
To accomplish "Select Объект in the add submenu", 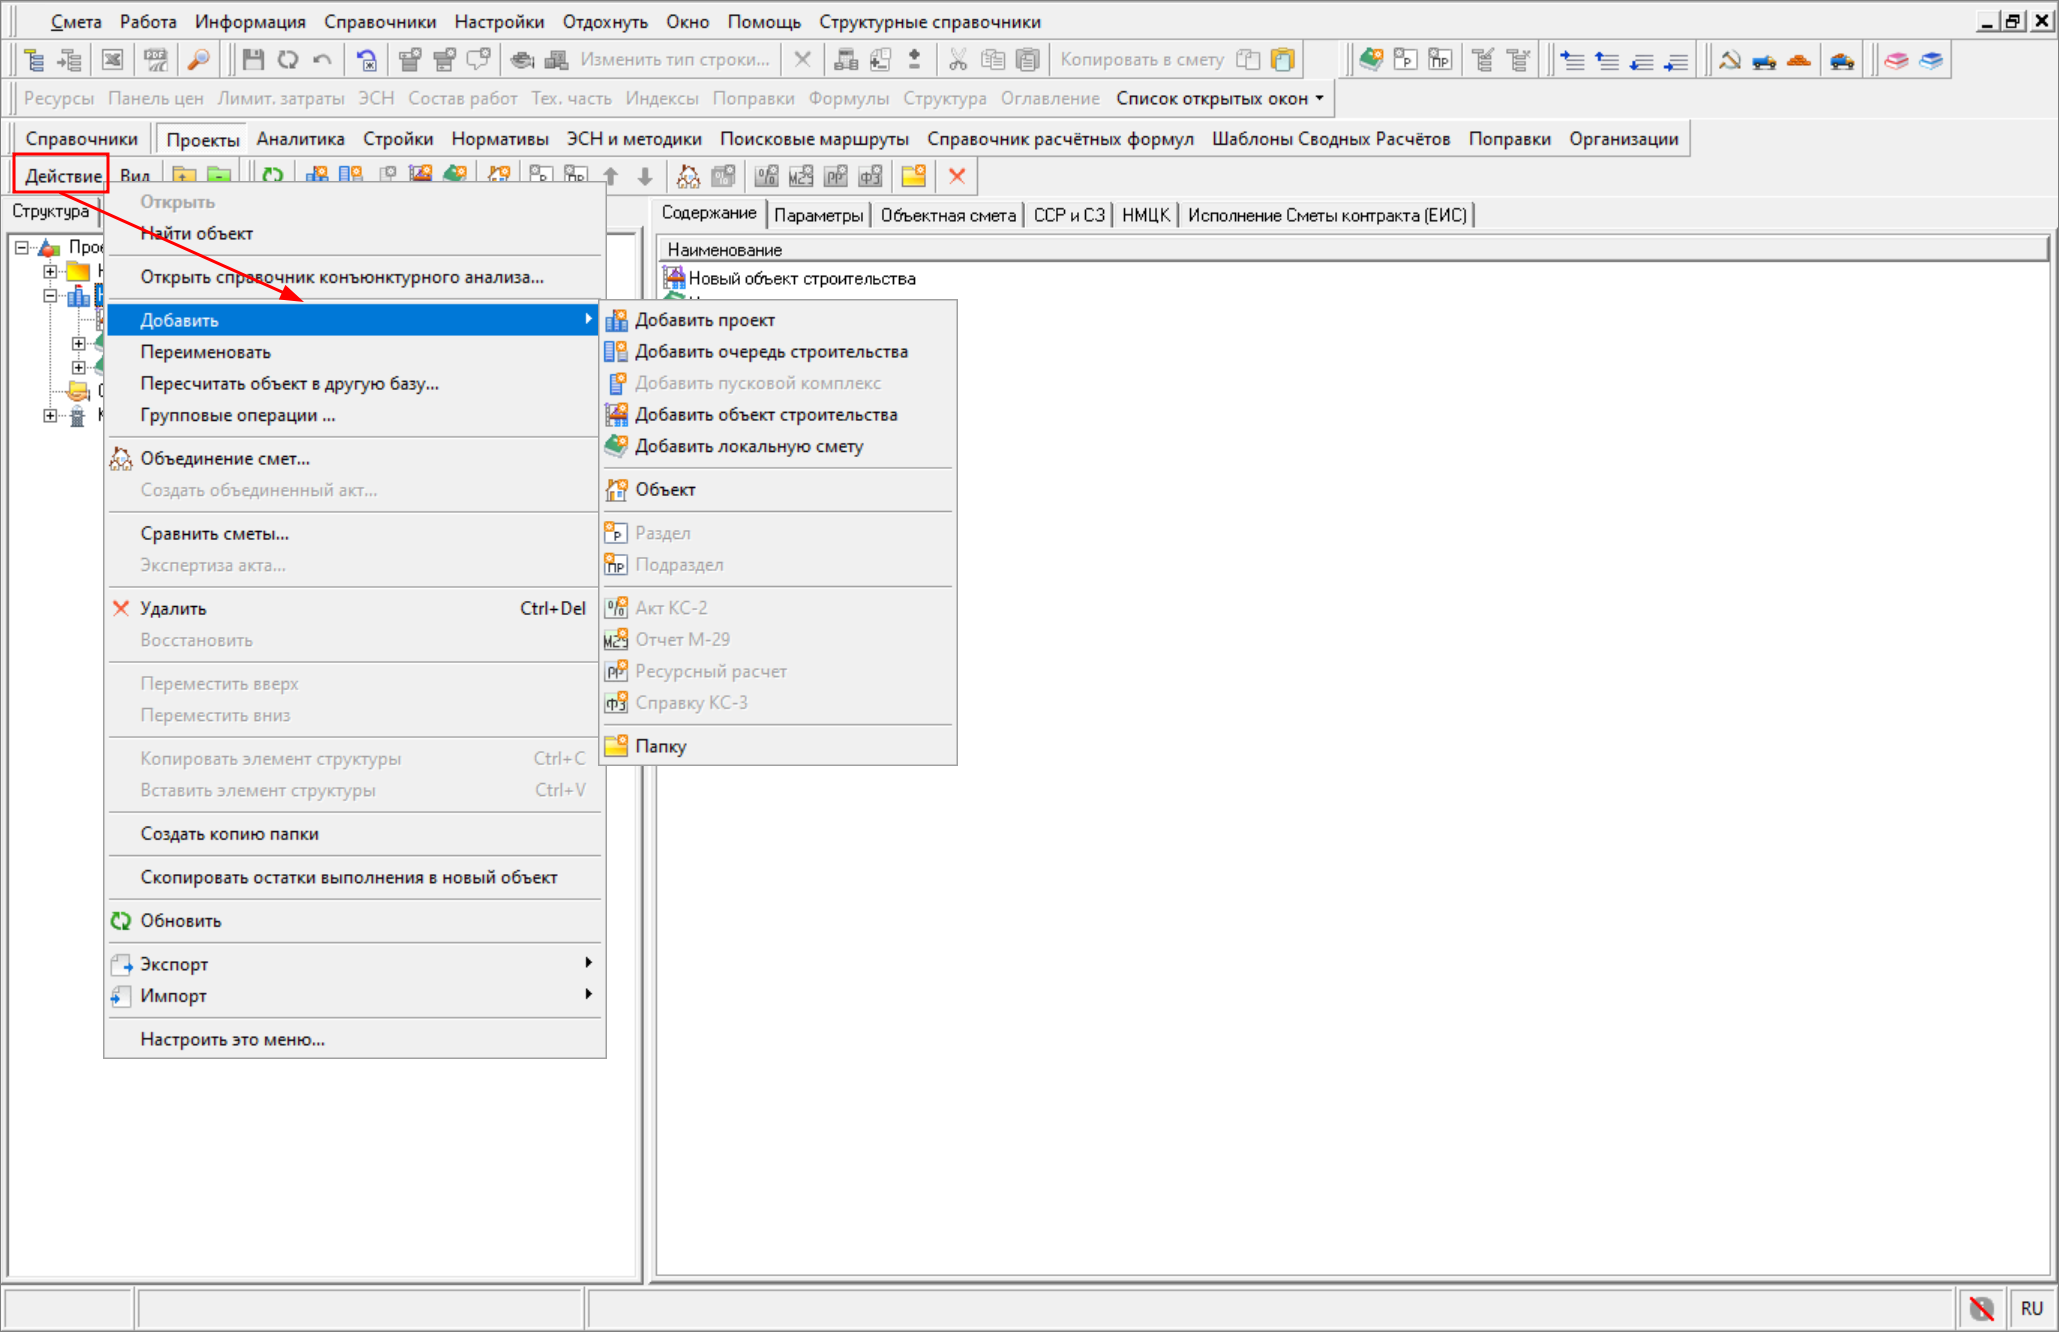I will (778, 489).
